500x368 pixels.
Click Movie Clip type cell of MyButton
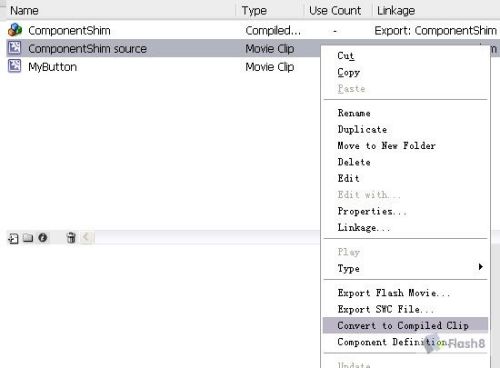tap(270, 67)
